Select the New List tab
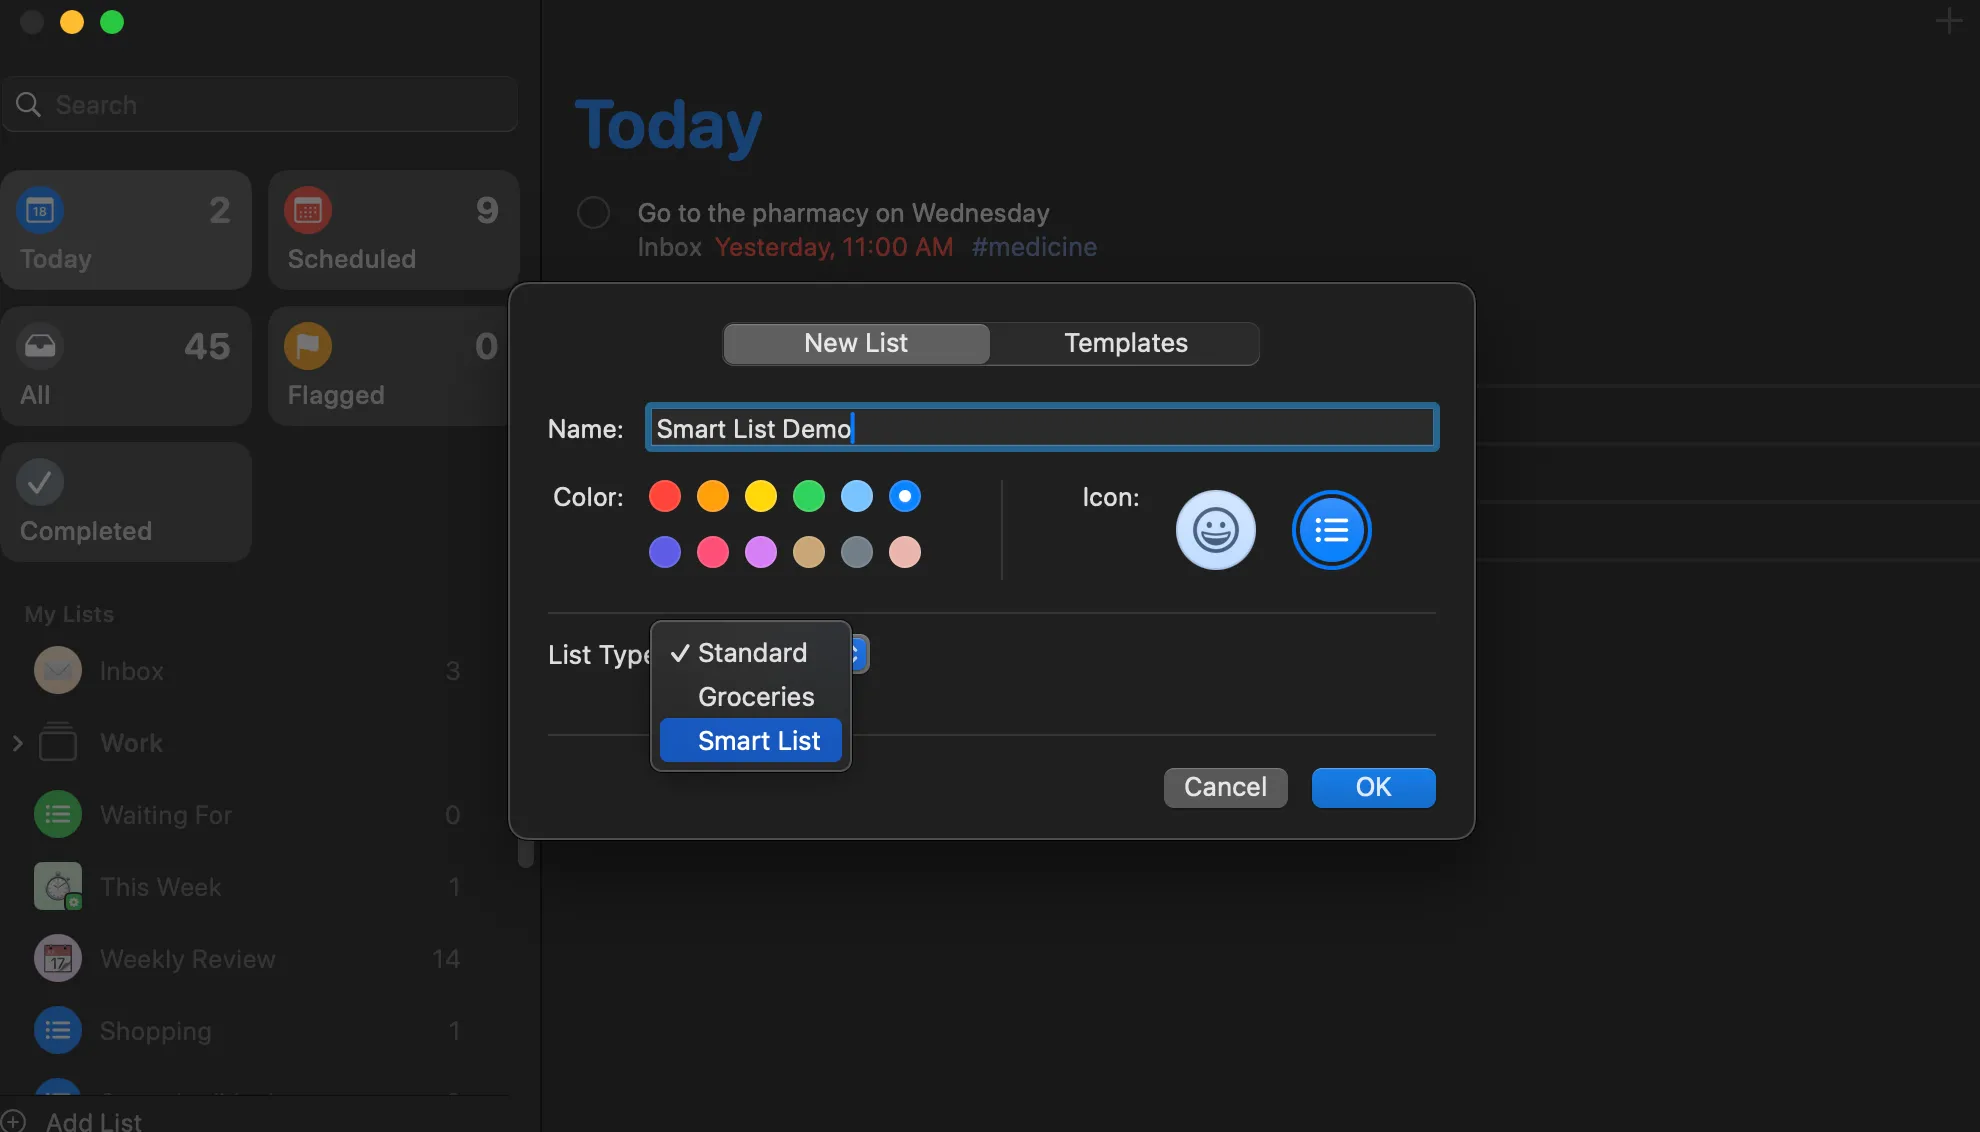This screenshot has width=1980, height=1132. pos(856,343)
